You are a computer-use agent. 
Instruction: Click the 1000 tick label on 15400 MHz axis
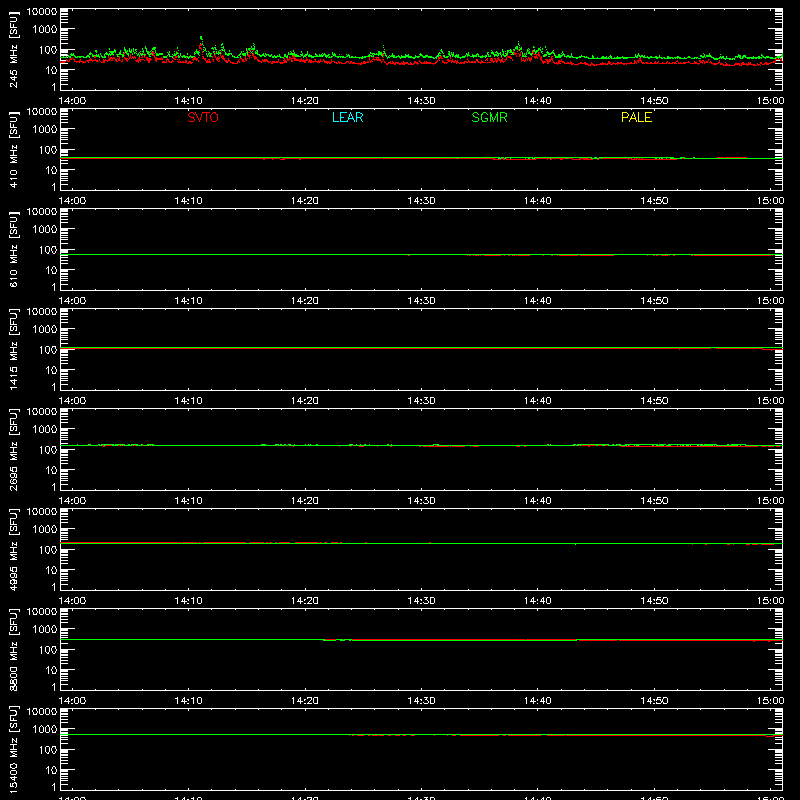(45, 730)
